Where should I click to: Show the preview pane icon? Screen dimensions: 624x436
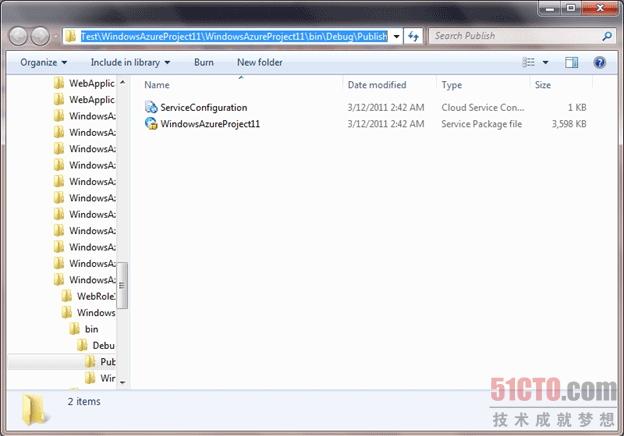tap(571, 62)
